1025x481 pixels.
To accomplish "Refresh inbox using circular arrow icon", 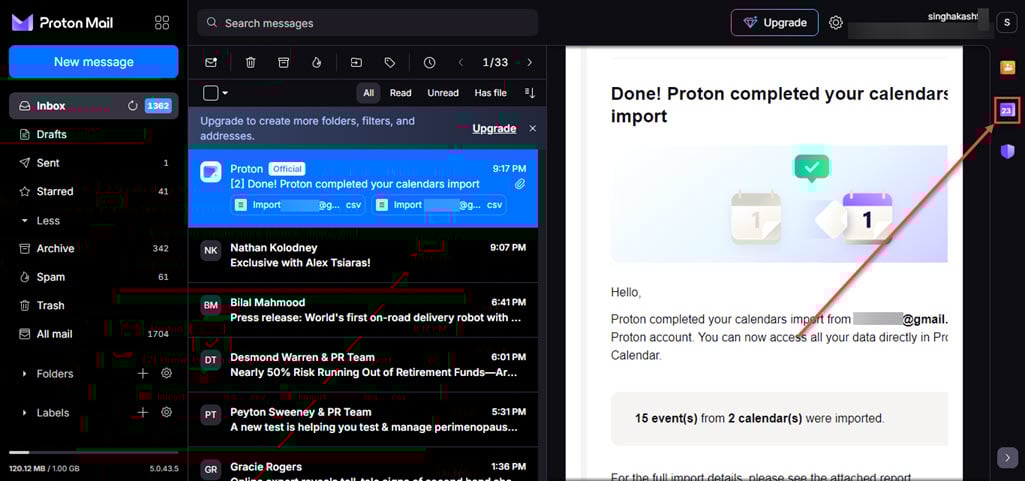I will 133,106.
